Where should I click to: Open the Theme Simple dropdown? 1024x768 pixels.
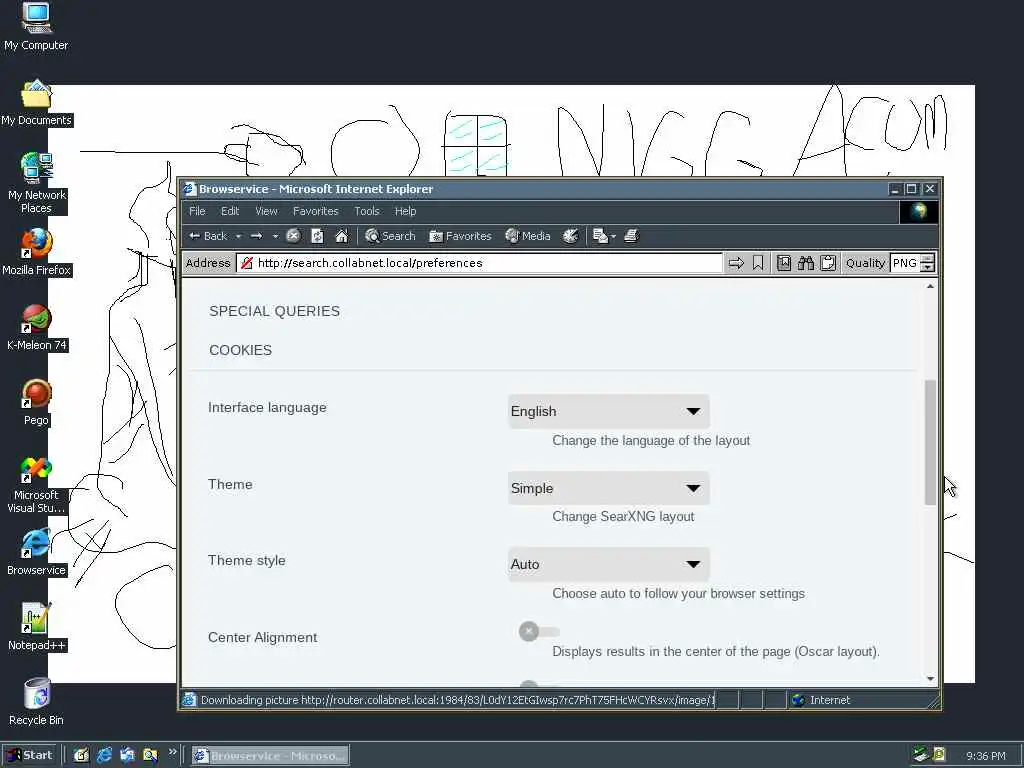pos(608,488)
